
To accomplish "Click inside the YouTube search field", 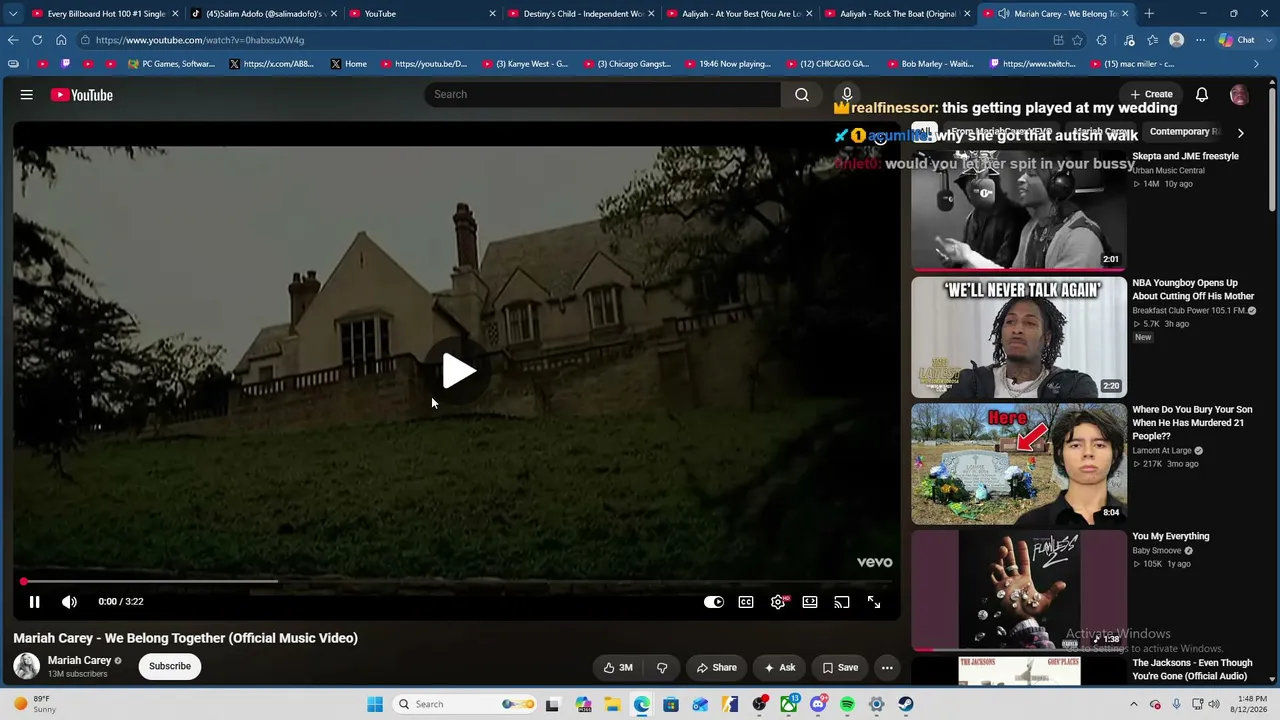I will click(603, 94).
